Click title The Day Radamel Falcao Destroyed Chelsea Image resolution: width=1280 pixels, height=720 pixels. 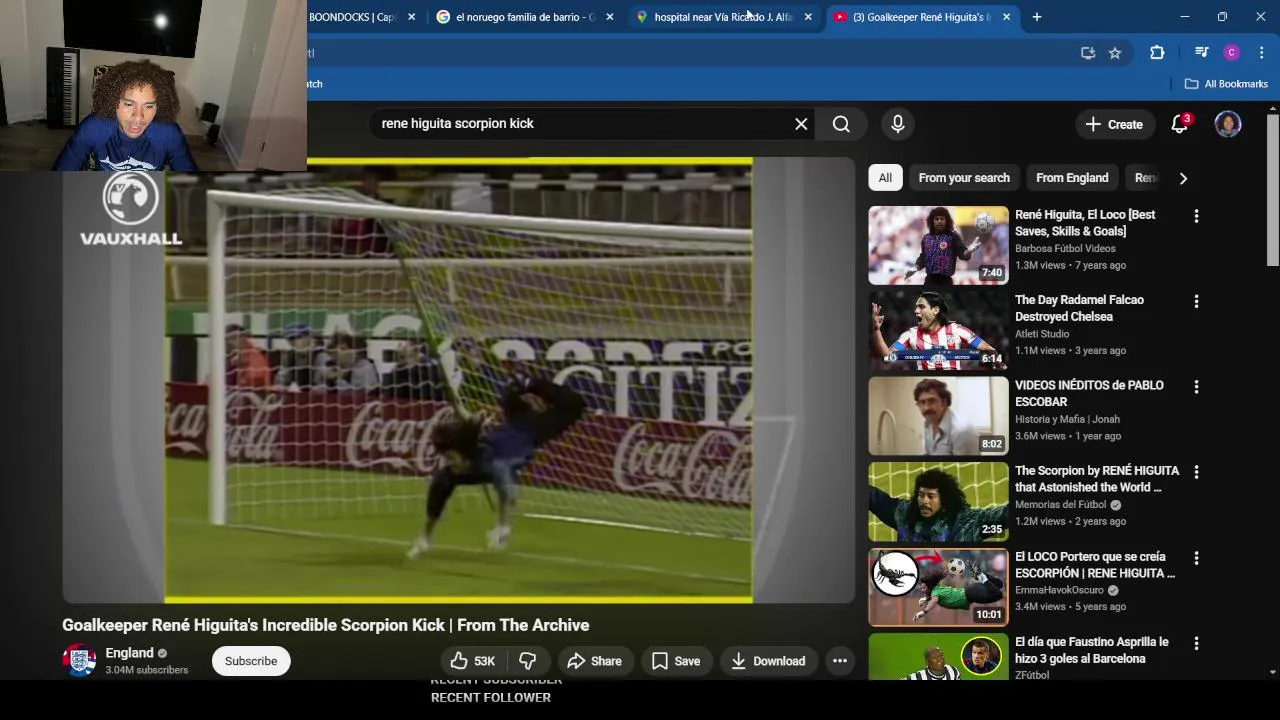click(1079, 308)
